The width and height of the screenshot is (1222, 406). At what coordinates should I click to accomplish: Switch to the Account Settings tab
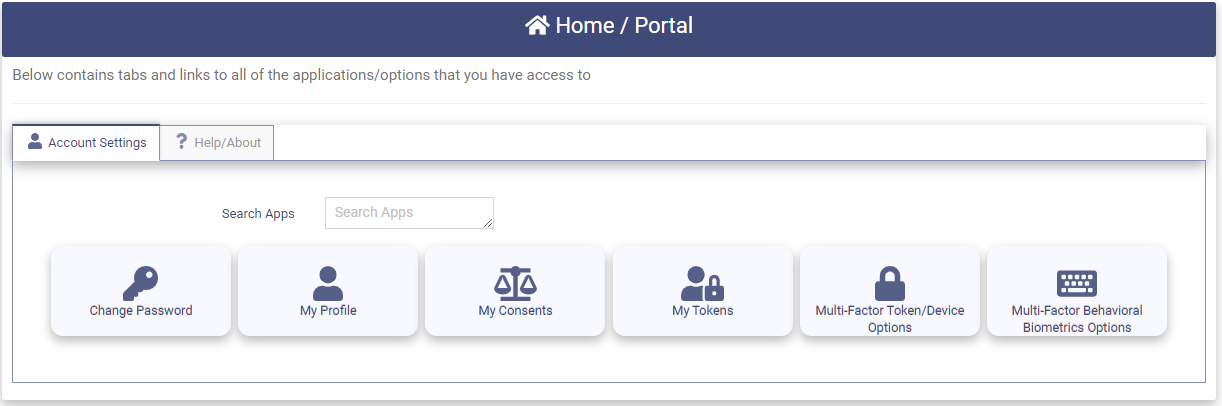pyautogui.click(x=86, y=143)
